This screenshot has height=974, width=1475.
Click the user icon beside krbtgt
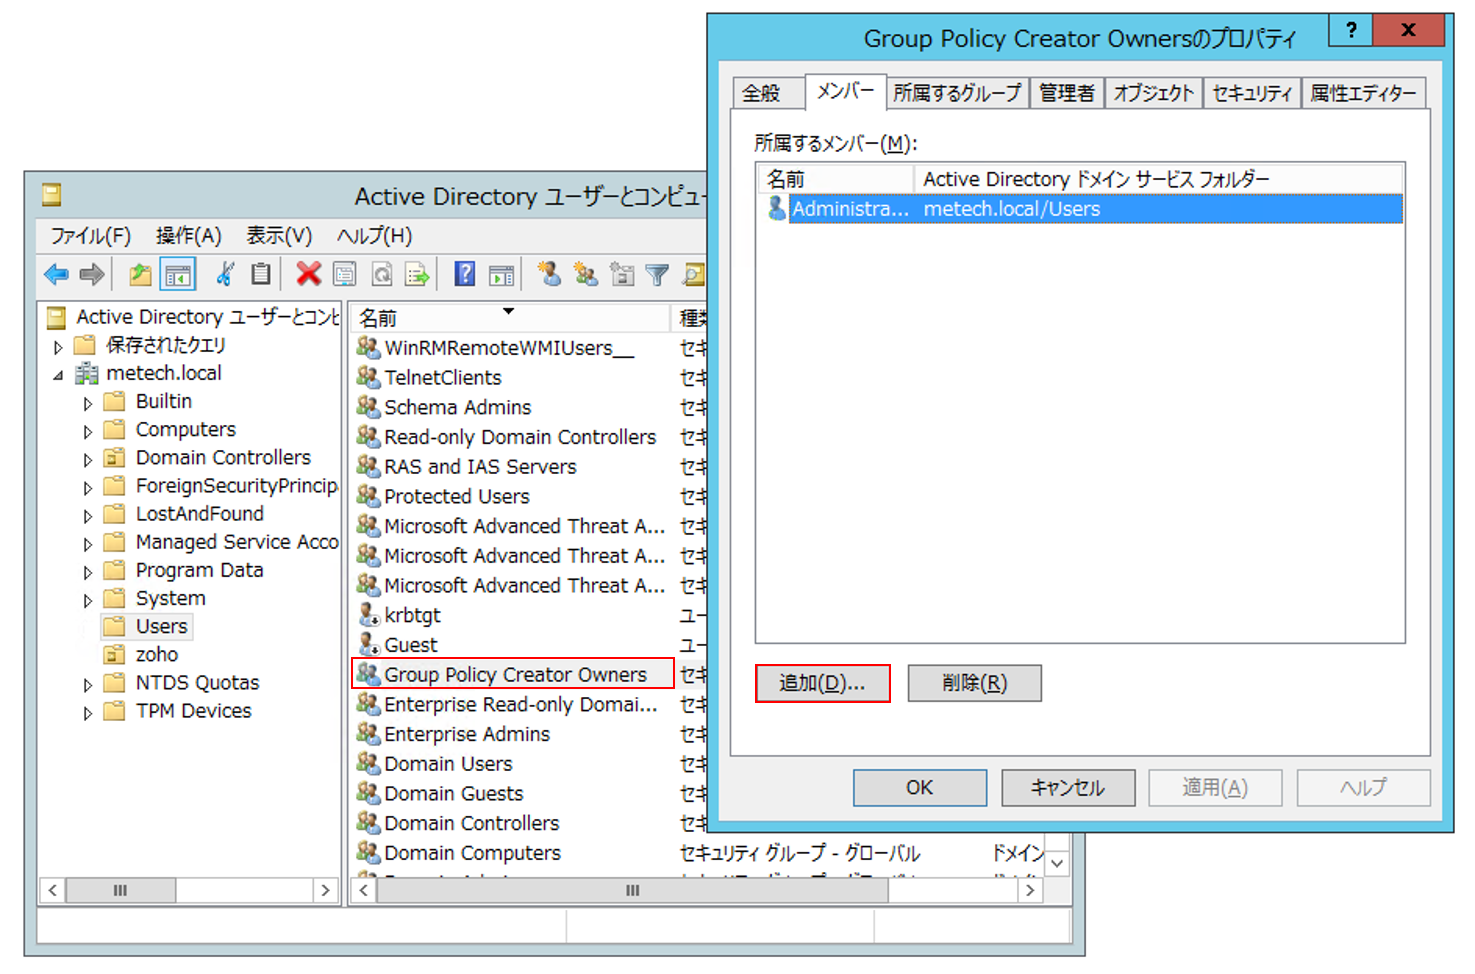369,615
